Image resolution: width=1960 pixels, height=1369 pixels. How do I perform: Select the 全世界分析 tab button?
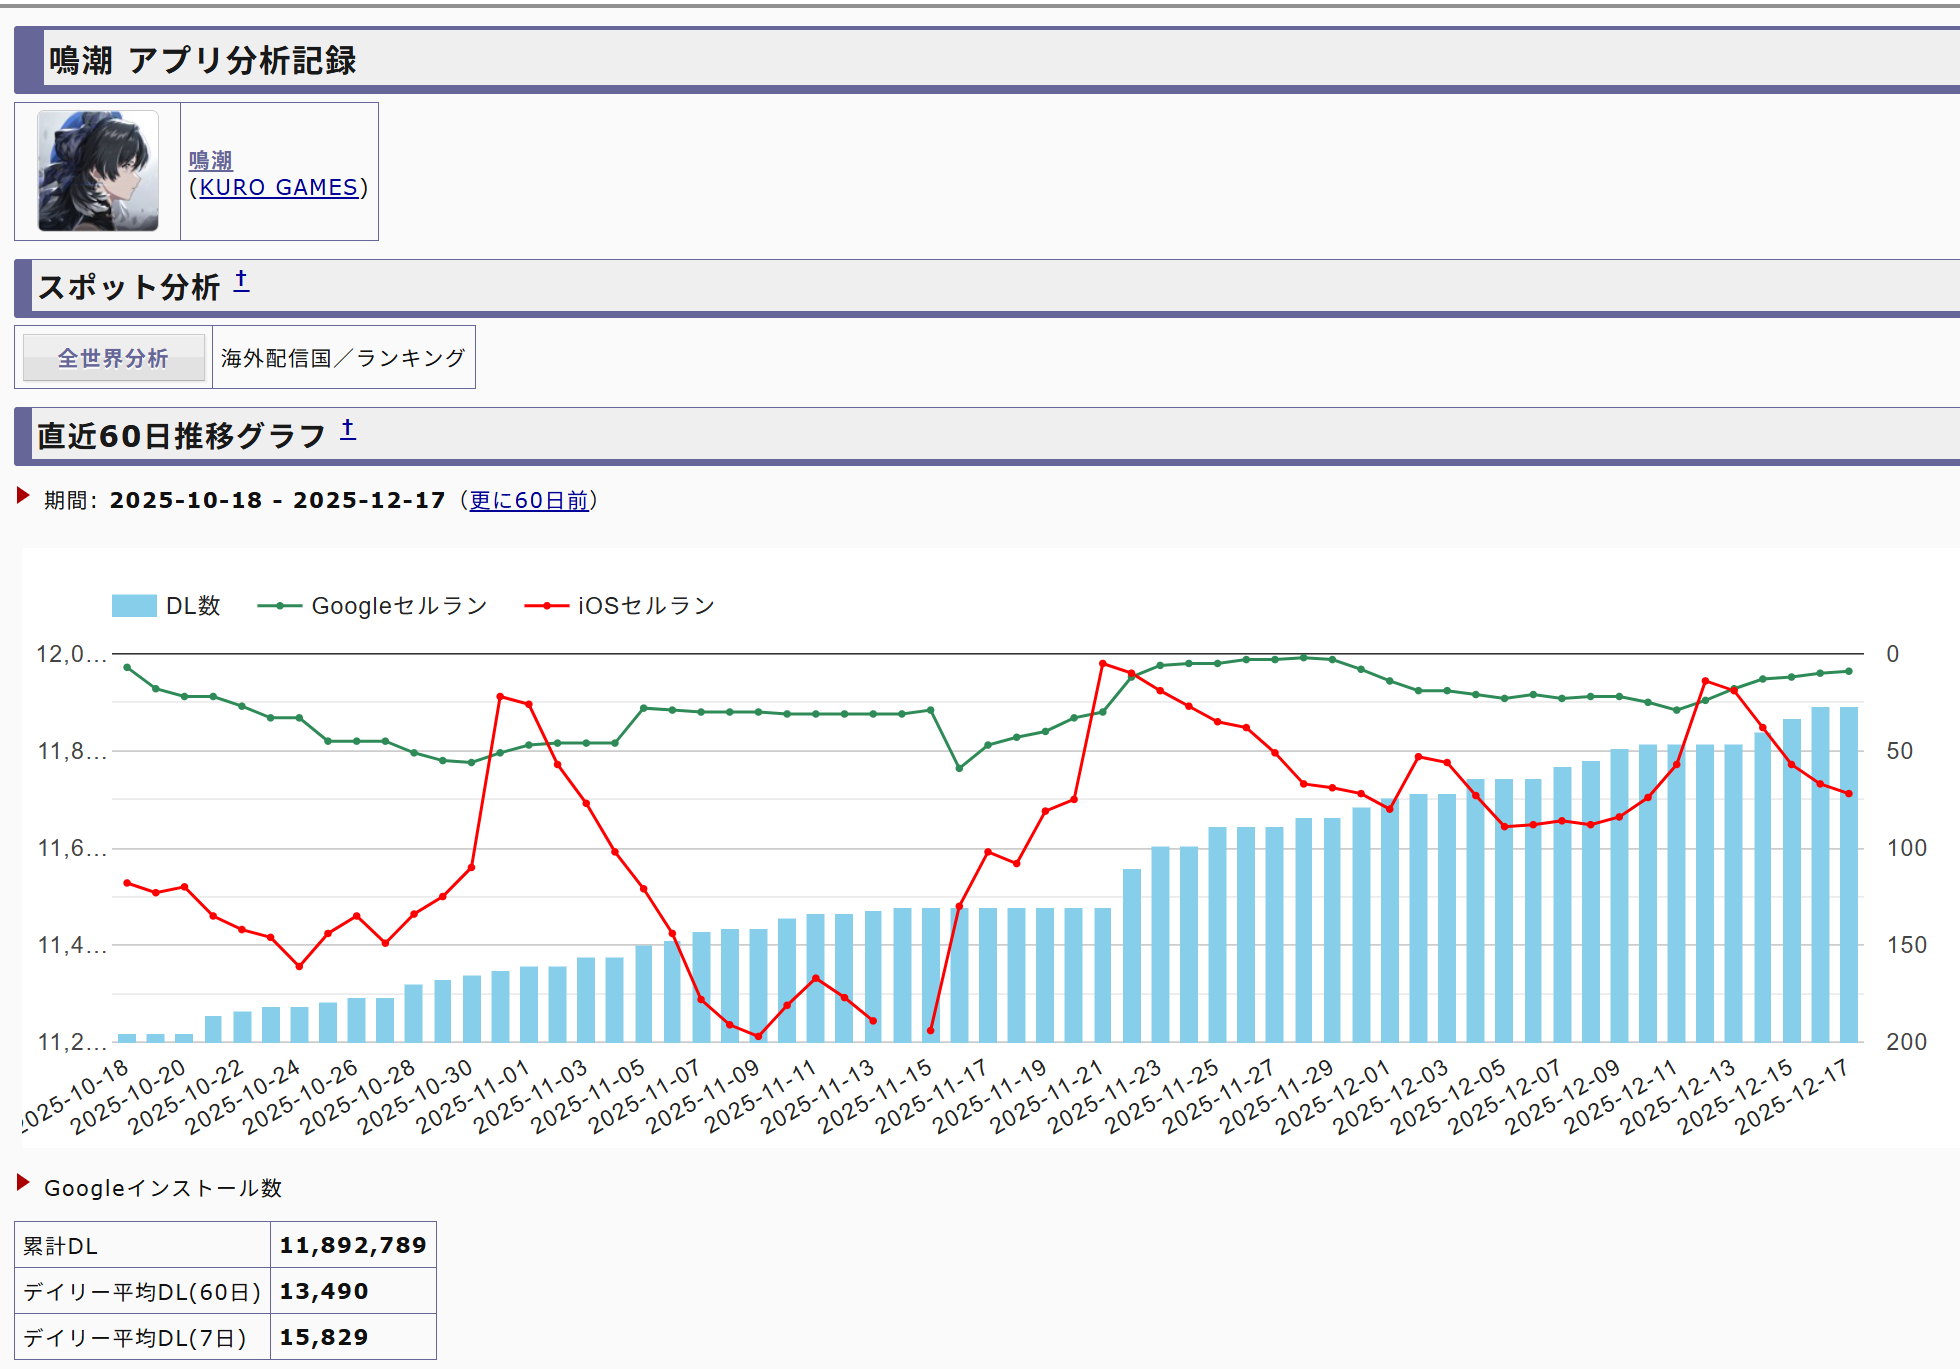pyautogui.click(x=113, y=358)
